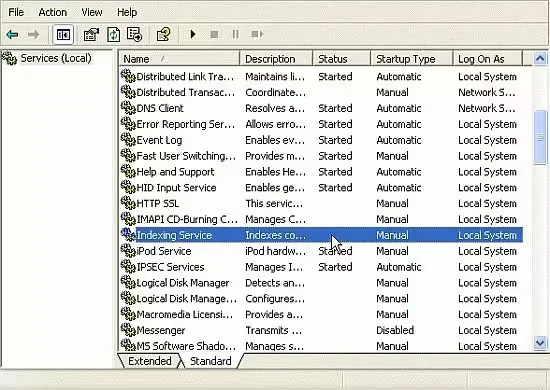Select the Messenger service name
The height and width of the screenshot is (390, 550).
(x=161, y=330)
